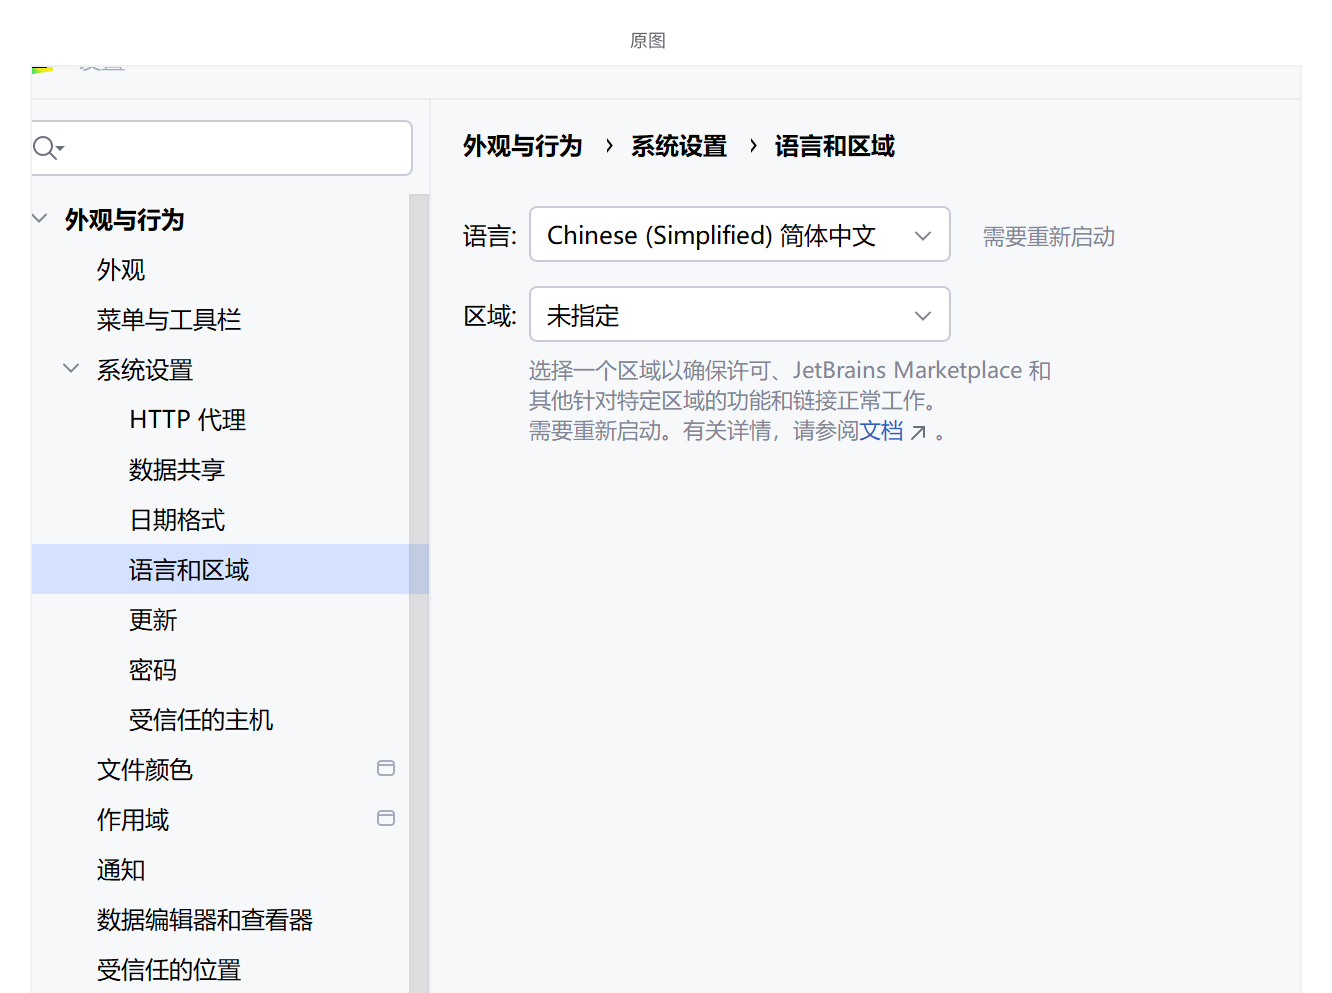Screen dimensions: 1332x993
Task: Open the 区域 dropdown showing 未指定
Action: [739, 315]
